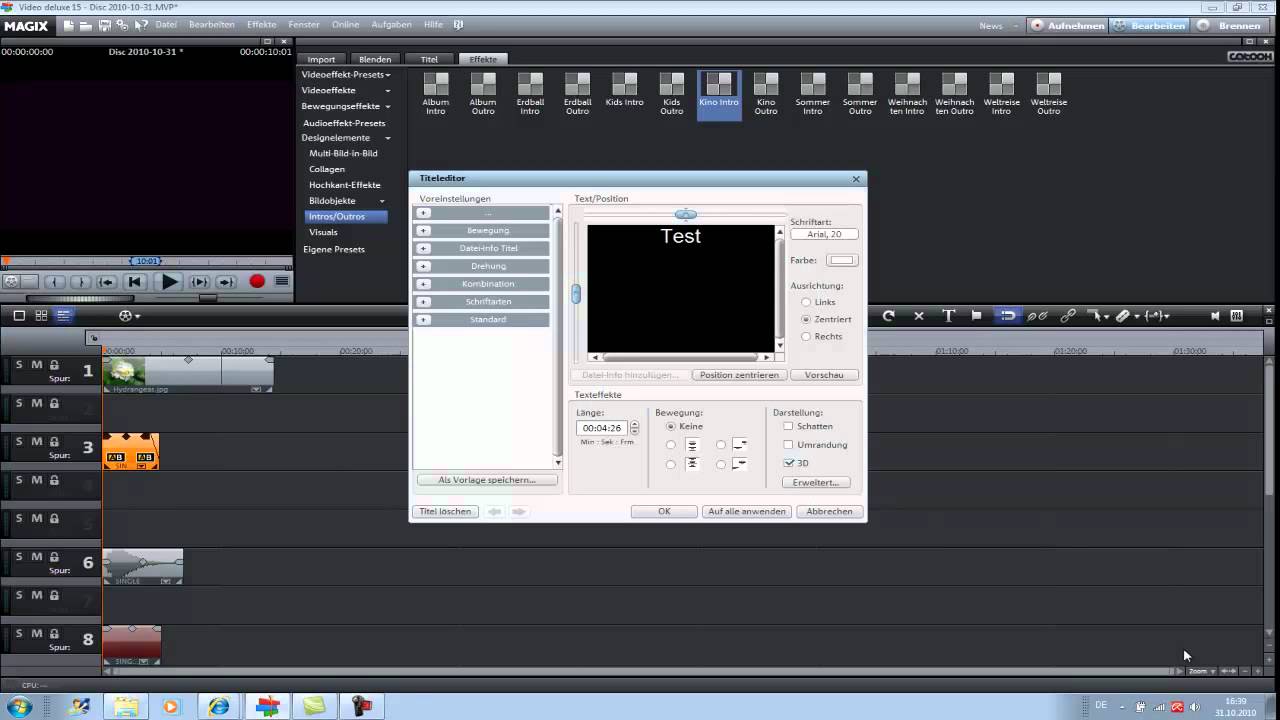Select Zentriert alignment radio button
The height and width of the screenshot is (720, 1280).
click(x=806, y=319)
